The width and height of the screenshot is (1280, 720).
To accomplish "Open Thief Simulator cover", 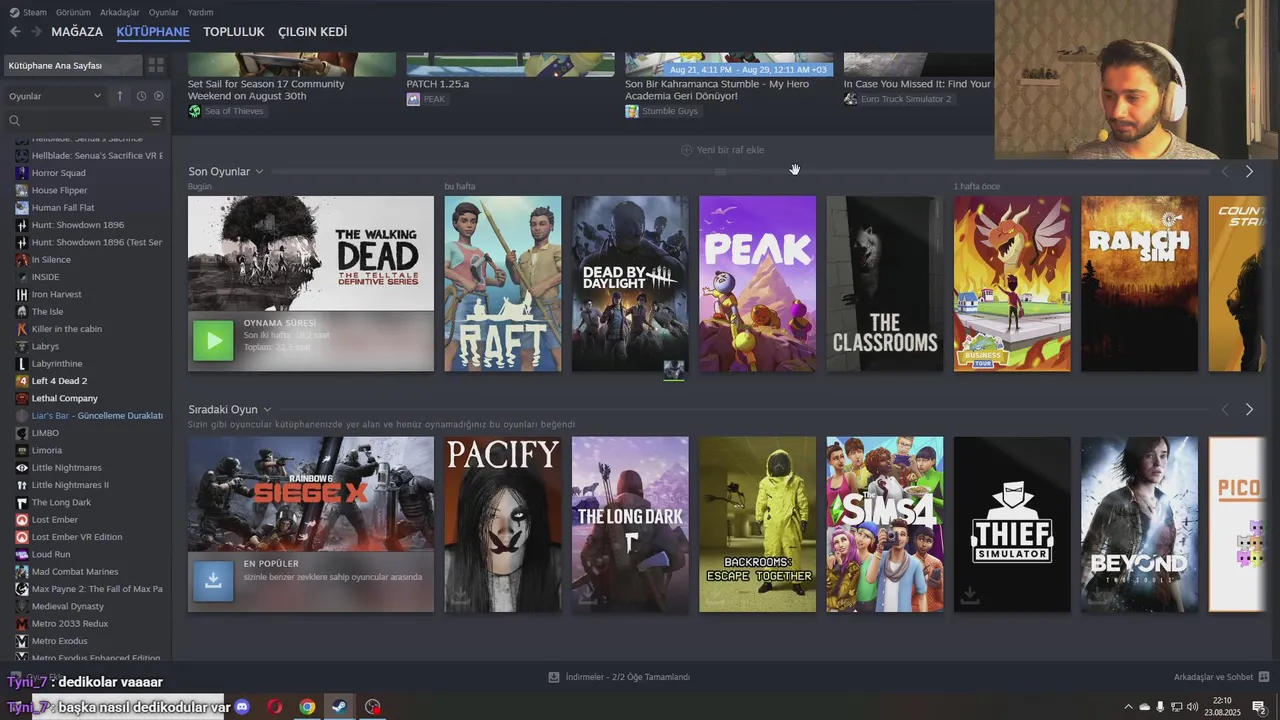I will [1012, 524].
